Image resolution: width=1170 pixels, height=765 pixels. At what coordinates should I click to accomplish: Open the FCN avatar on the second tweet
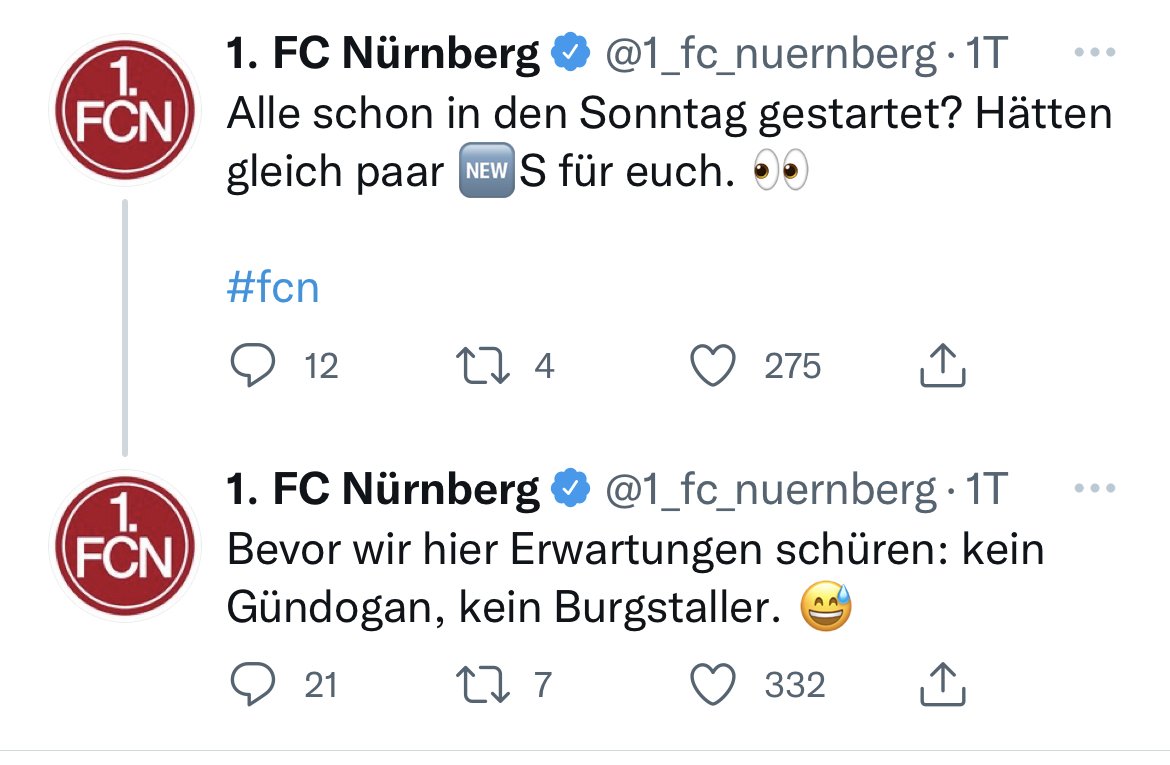(x=125, y=546)
